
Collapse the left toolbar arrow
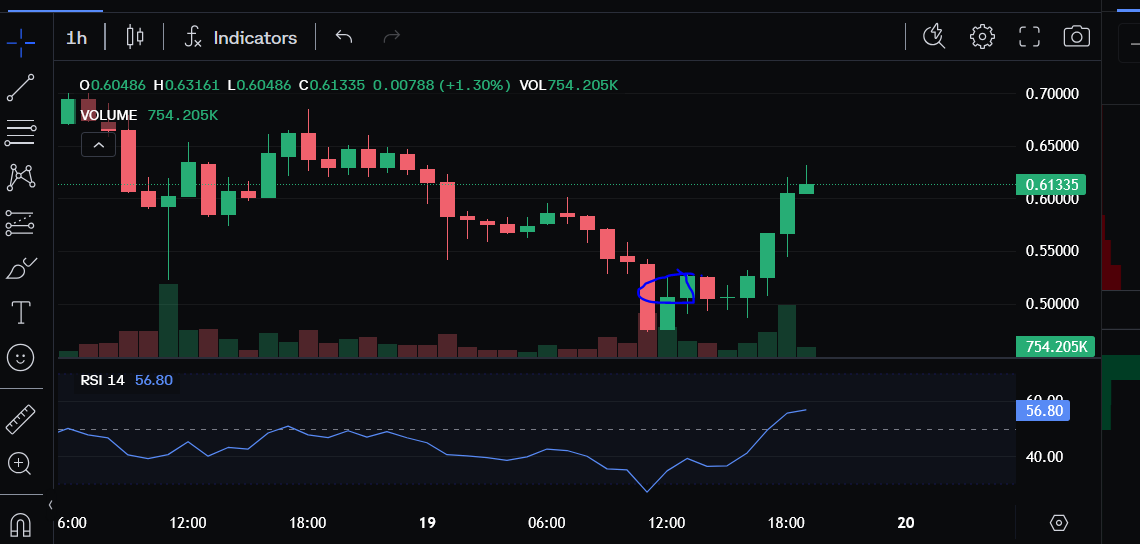[x=50, y=504]
